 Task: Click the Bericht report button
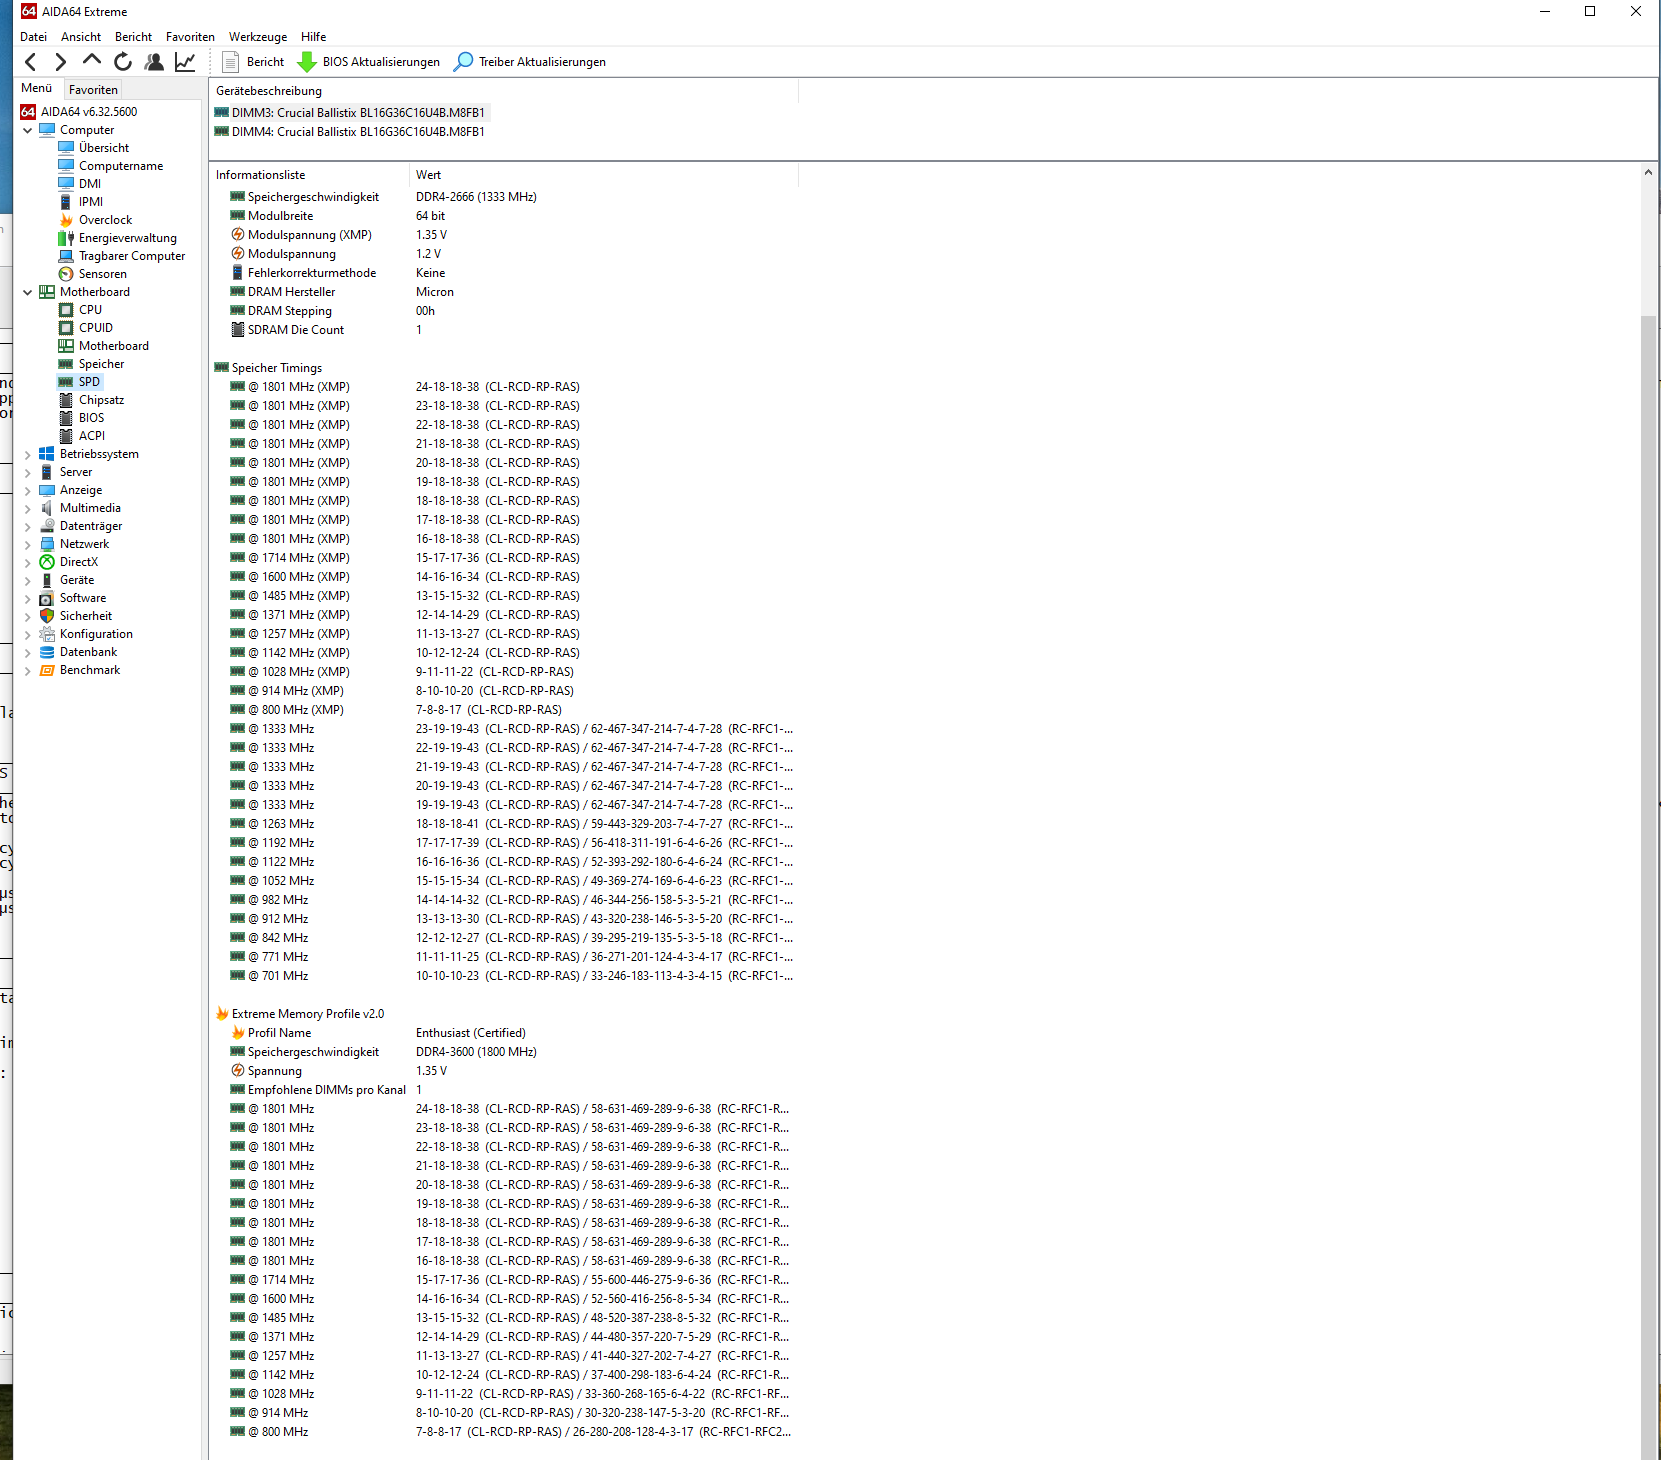pos(253,62)
